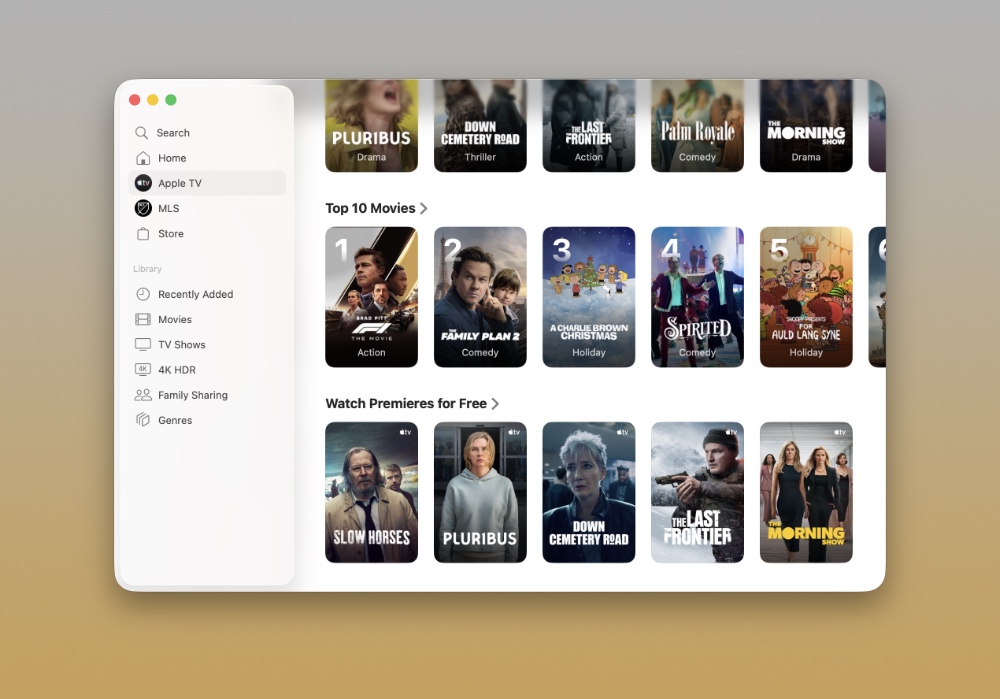Open Watch Premieres for Free heading
The height and width of the screenshot is (699, 1000).
(x=406, y=404)
